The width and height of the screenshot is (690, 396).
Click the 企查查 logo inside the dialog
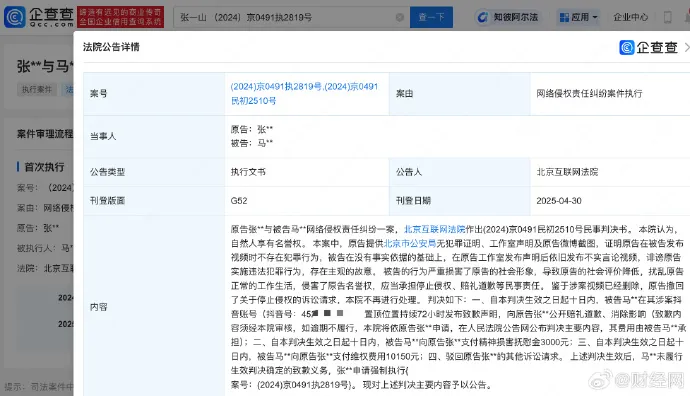pyautogui.click(x=648, y=47)
